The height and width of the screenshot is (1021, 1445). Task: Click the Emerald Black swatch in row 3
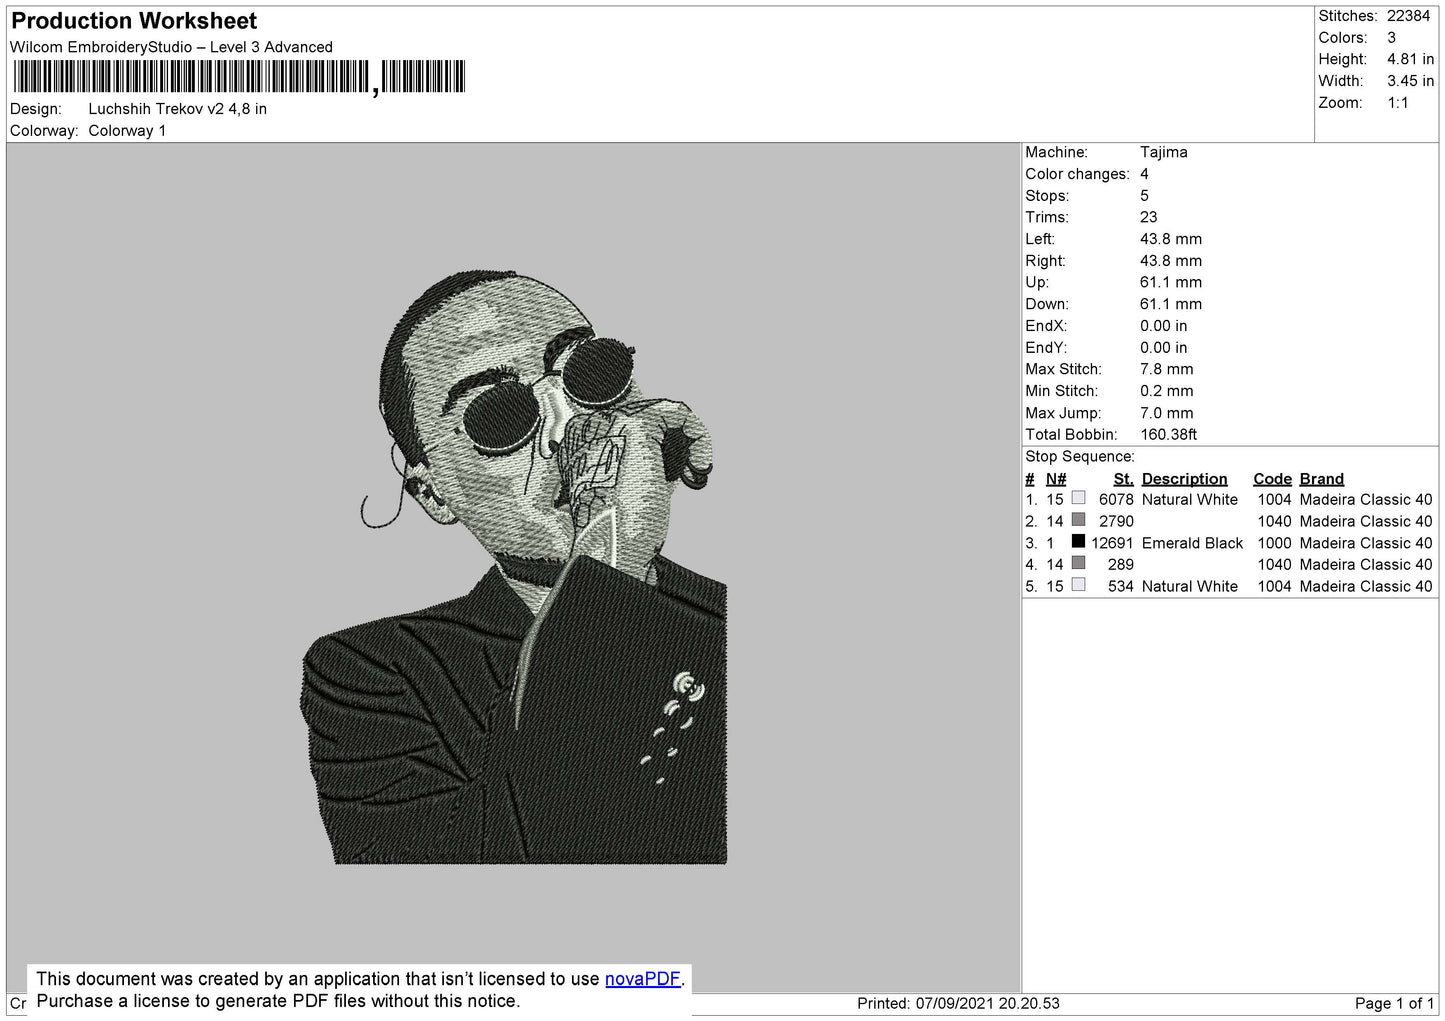1078,541
